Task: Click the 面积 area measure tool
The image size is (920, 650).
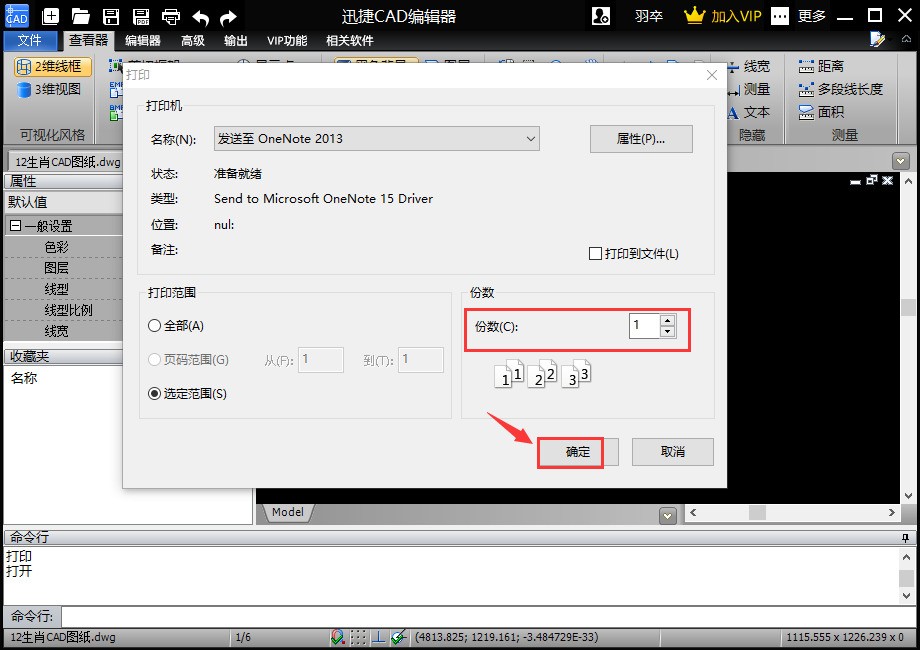Action: coord(821,111)
